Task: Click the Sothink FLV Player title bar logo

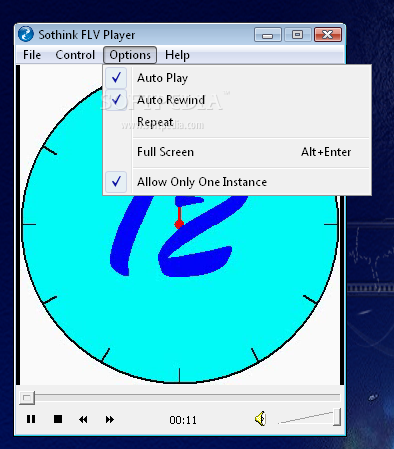Action: tap(26, 34)
